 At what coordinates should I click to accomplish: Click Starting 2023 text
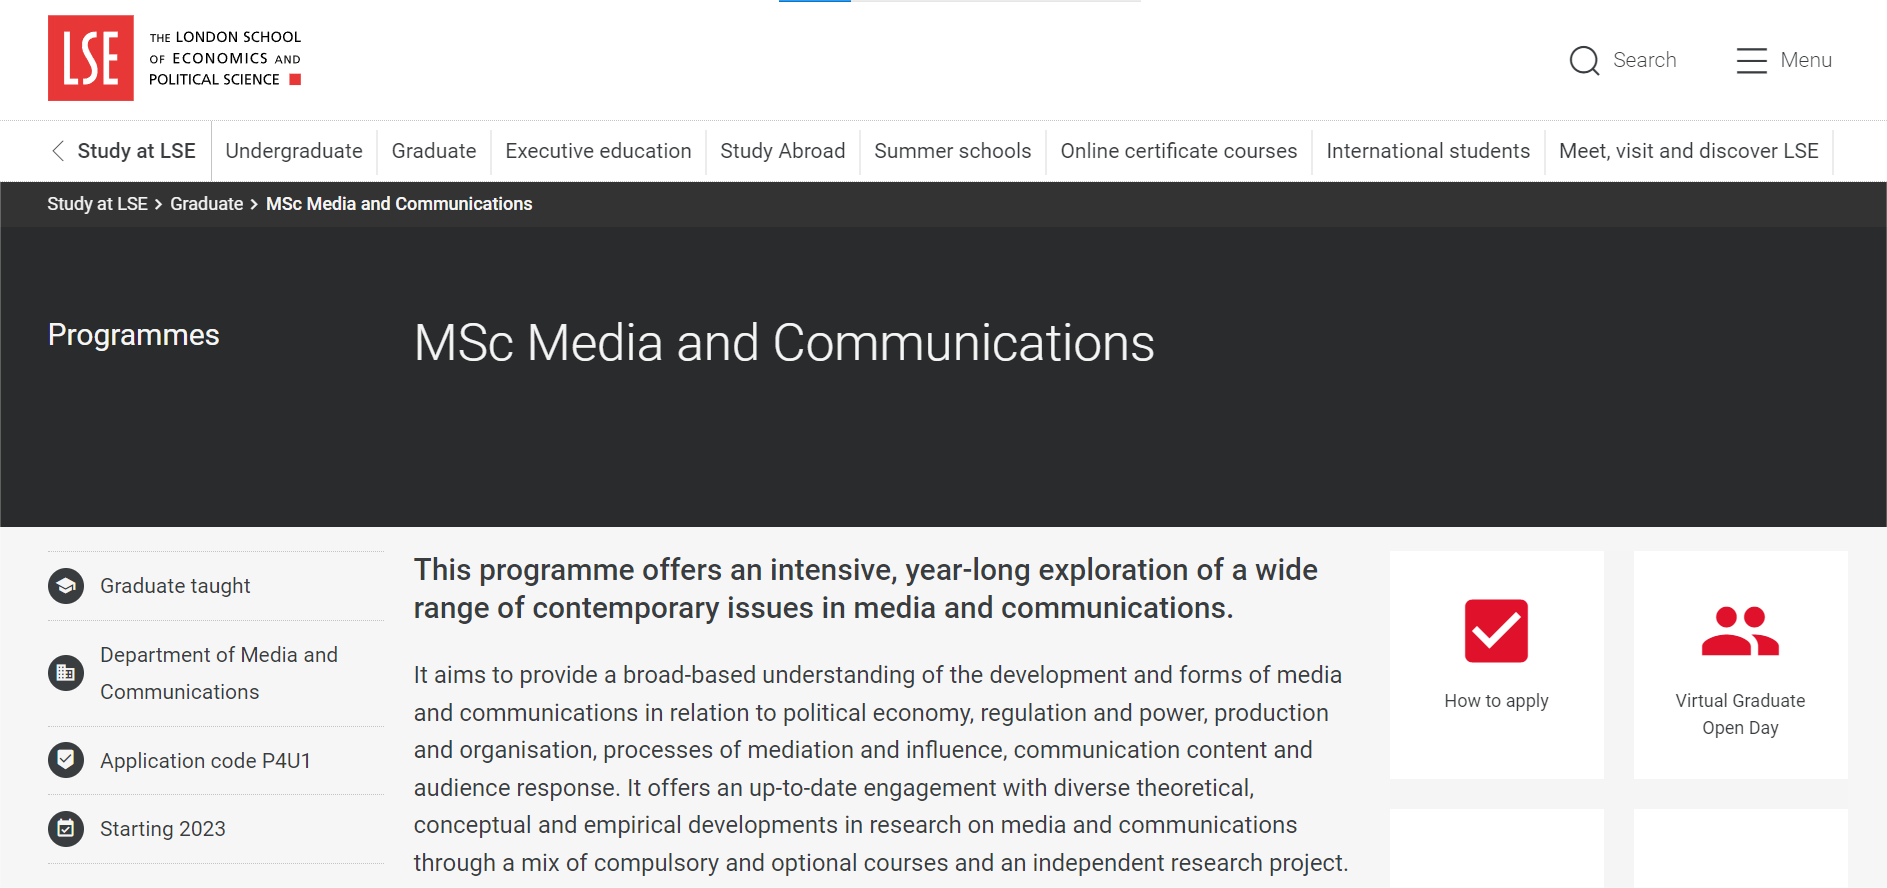pos(163,829)
